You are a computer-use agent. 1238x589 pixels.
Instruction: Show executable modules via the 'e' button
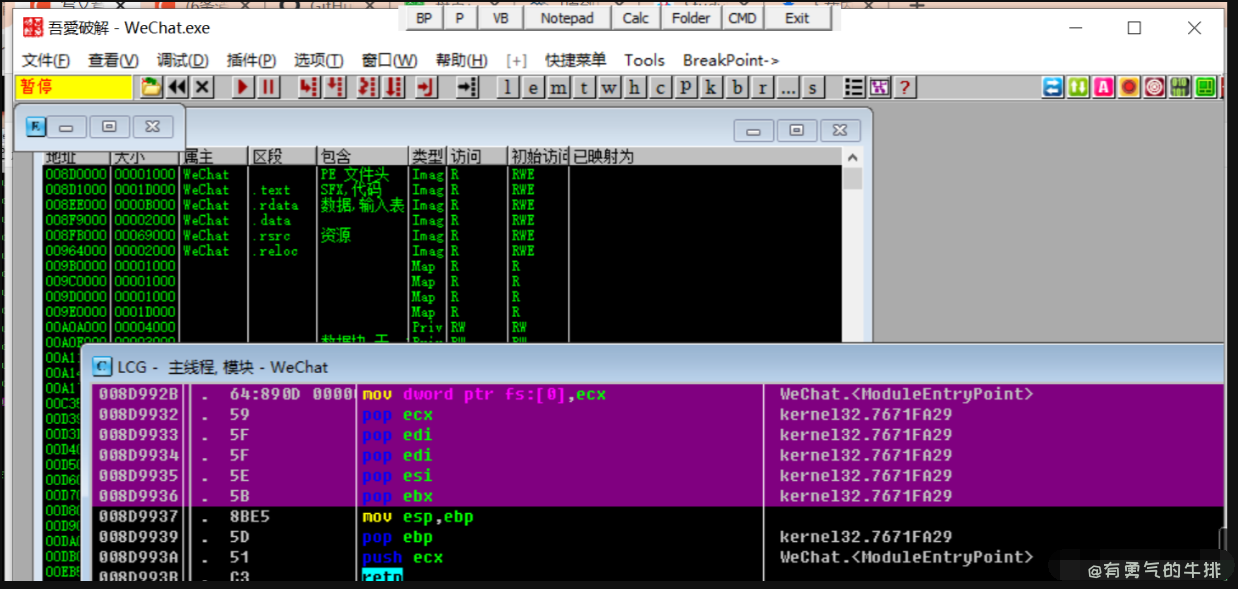pos(533,88)
